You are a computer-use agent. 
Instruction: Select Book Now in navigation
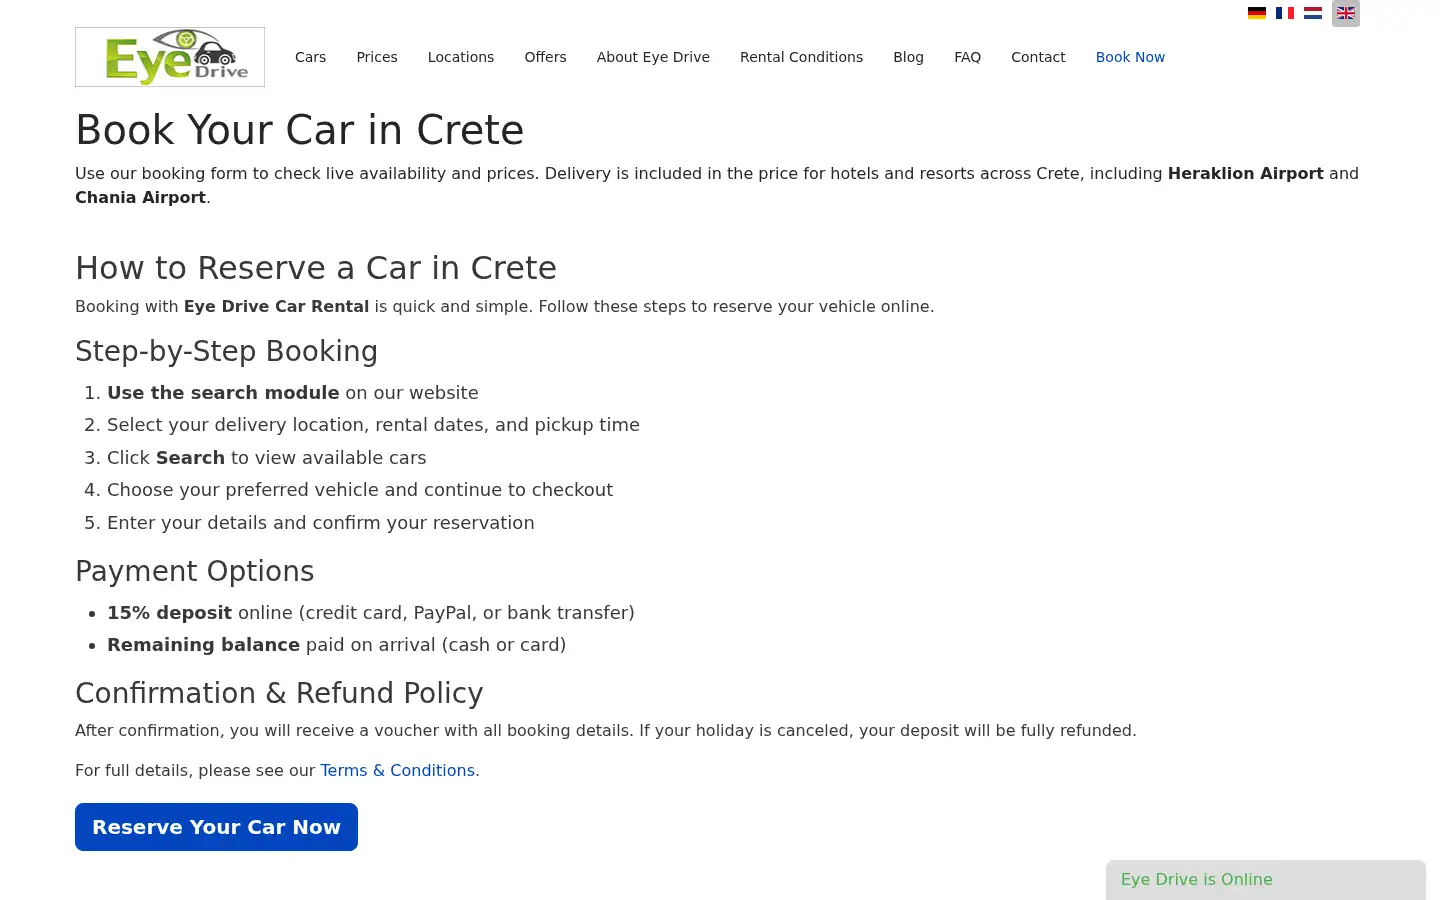pyautogui.click(x=1130, y=57)
